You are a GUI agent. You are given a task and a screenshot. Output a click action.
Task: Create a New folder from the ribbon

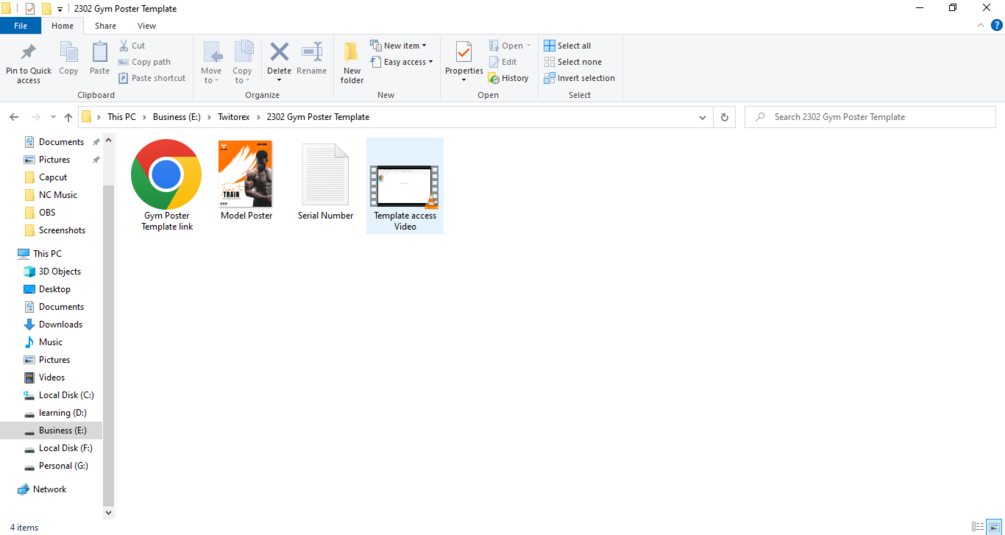coord(351,63)
